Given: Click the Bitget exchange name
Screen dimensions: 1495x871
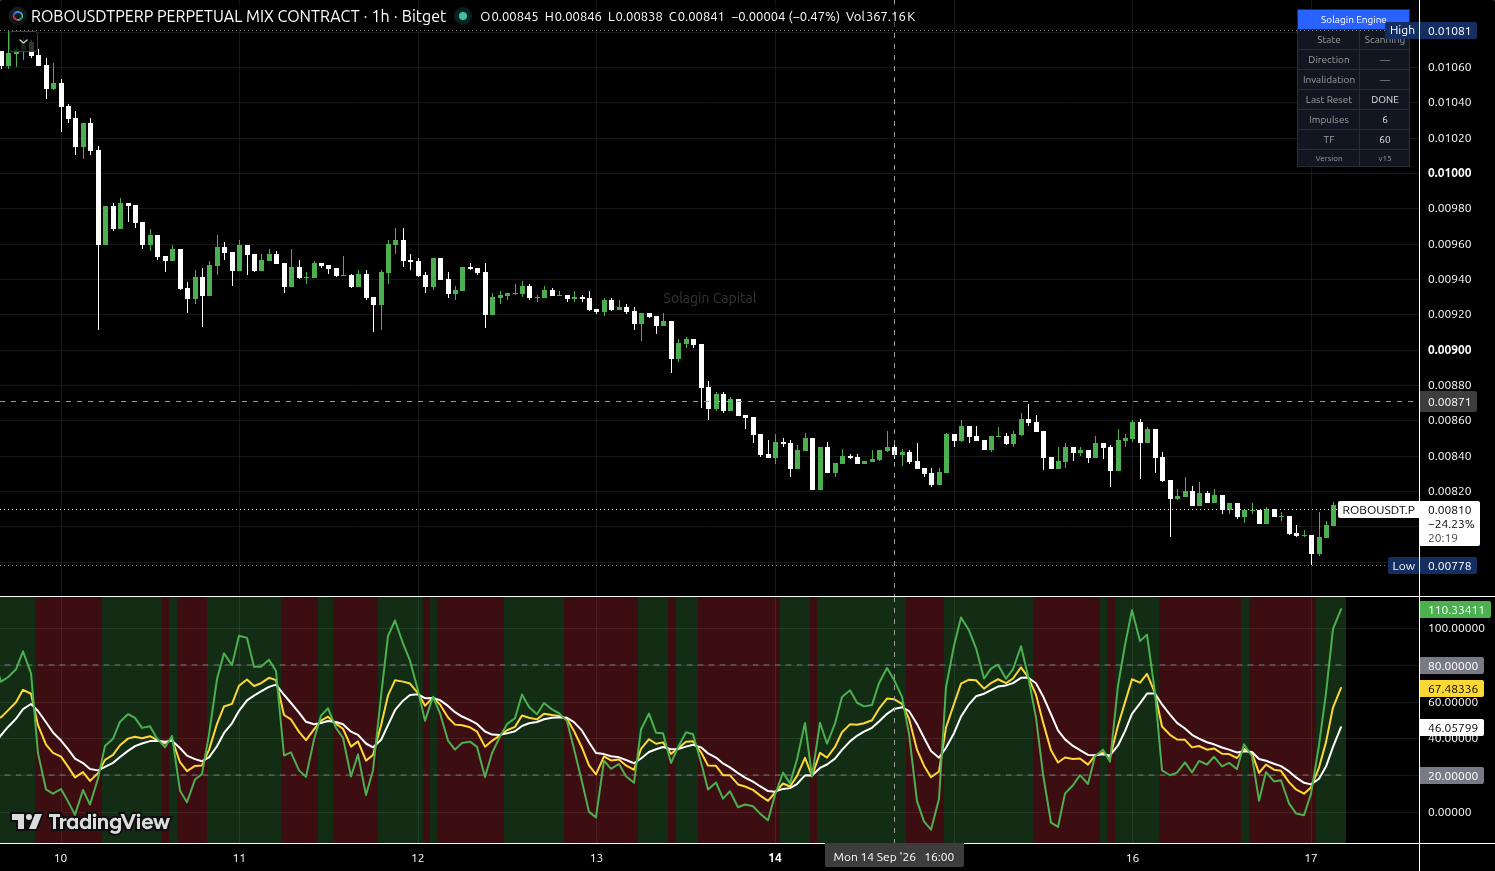Looking at the screenshot, I should pyautogui.click(x=424, y=16).
